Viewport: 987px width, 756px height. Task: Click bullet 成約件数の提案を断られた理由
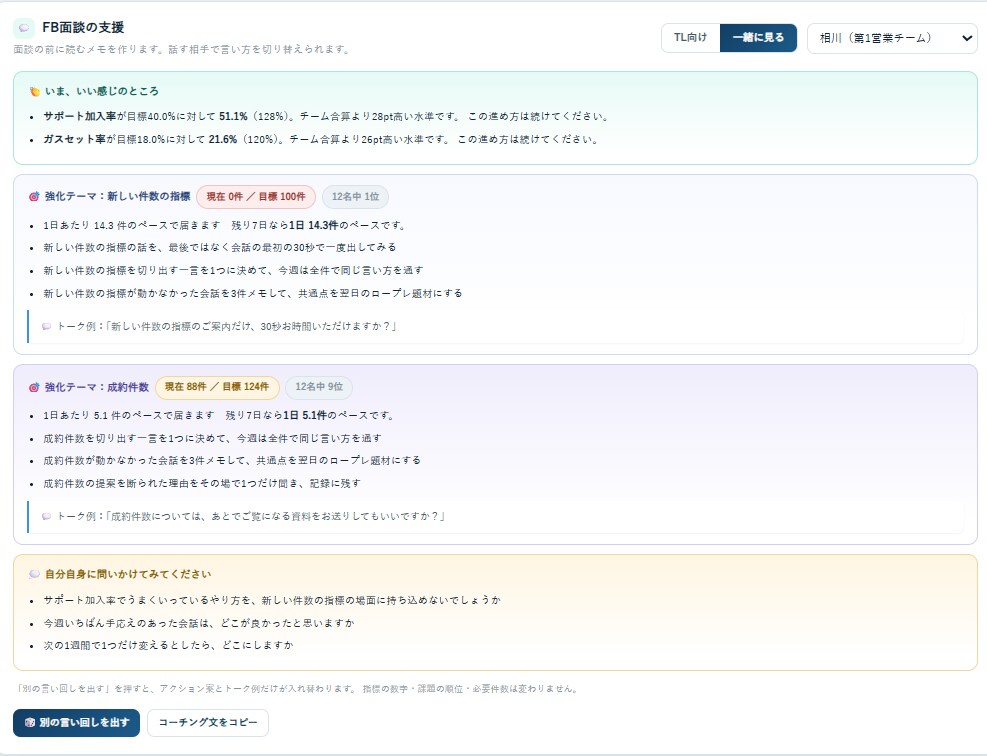[x=201, y=483]
